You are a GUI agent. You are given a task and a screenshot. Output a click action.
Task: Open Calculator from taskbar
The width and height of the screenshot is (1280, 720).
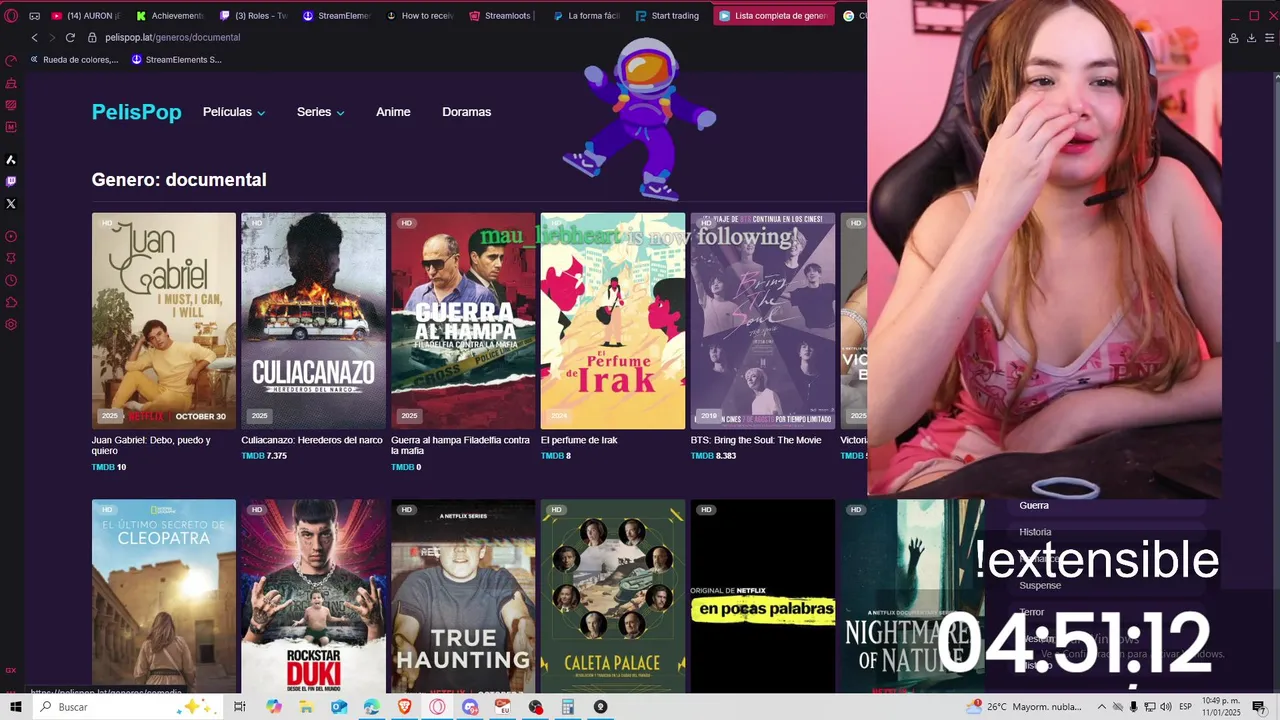(567, 707)
